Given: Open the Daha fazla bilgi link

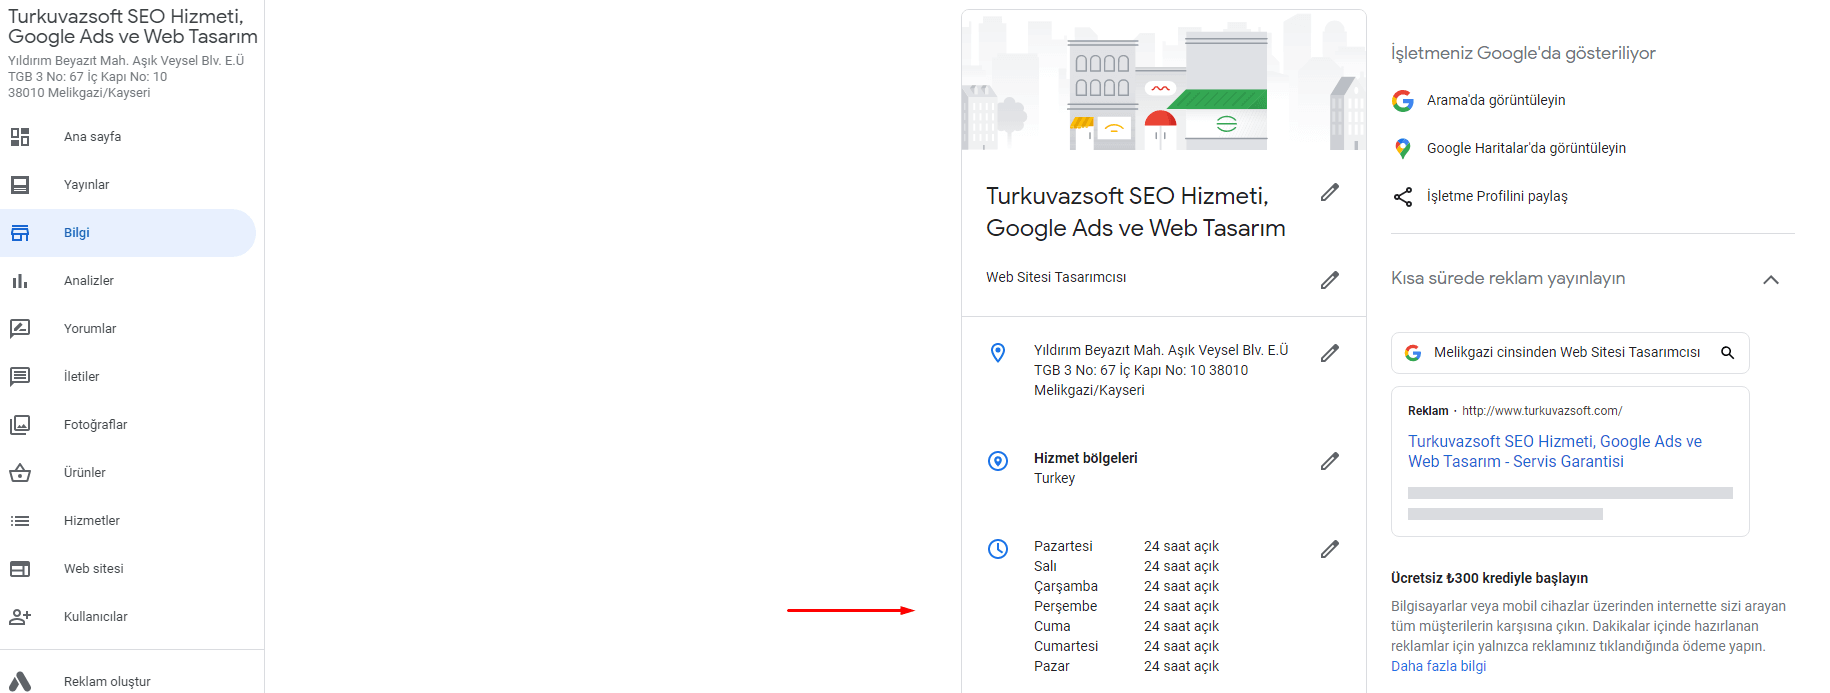Looking at the screenshot, I should point(1438,667).
